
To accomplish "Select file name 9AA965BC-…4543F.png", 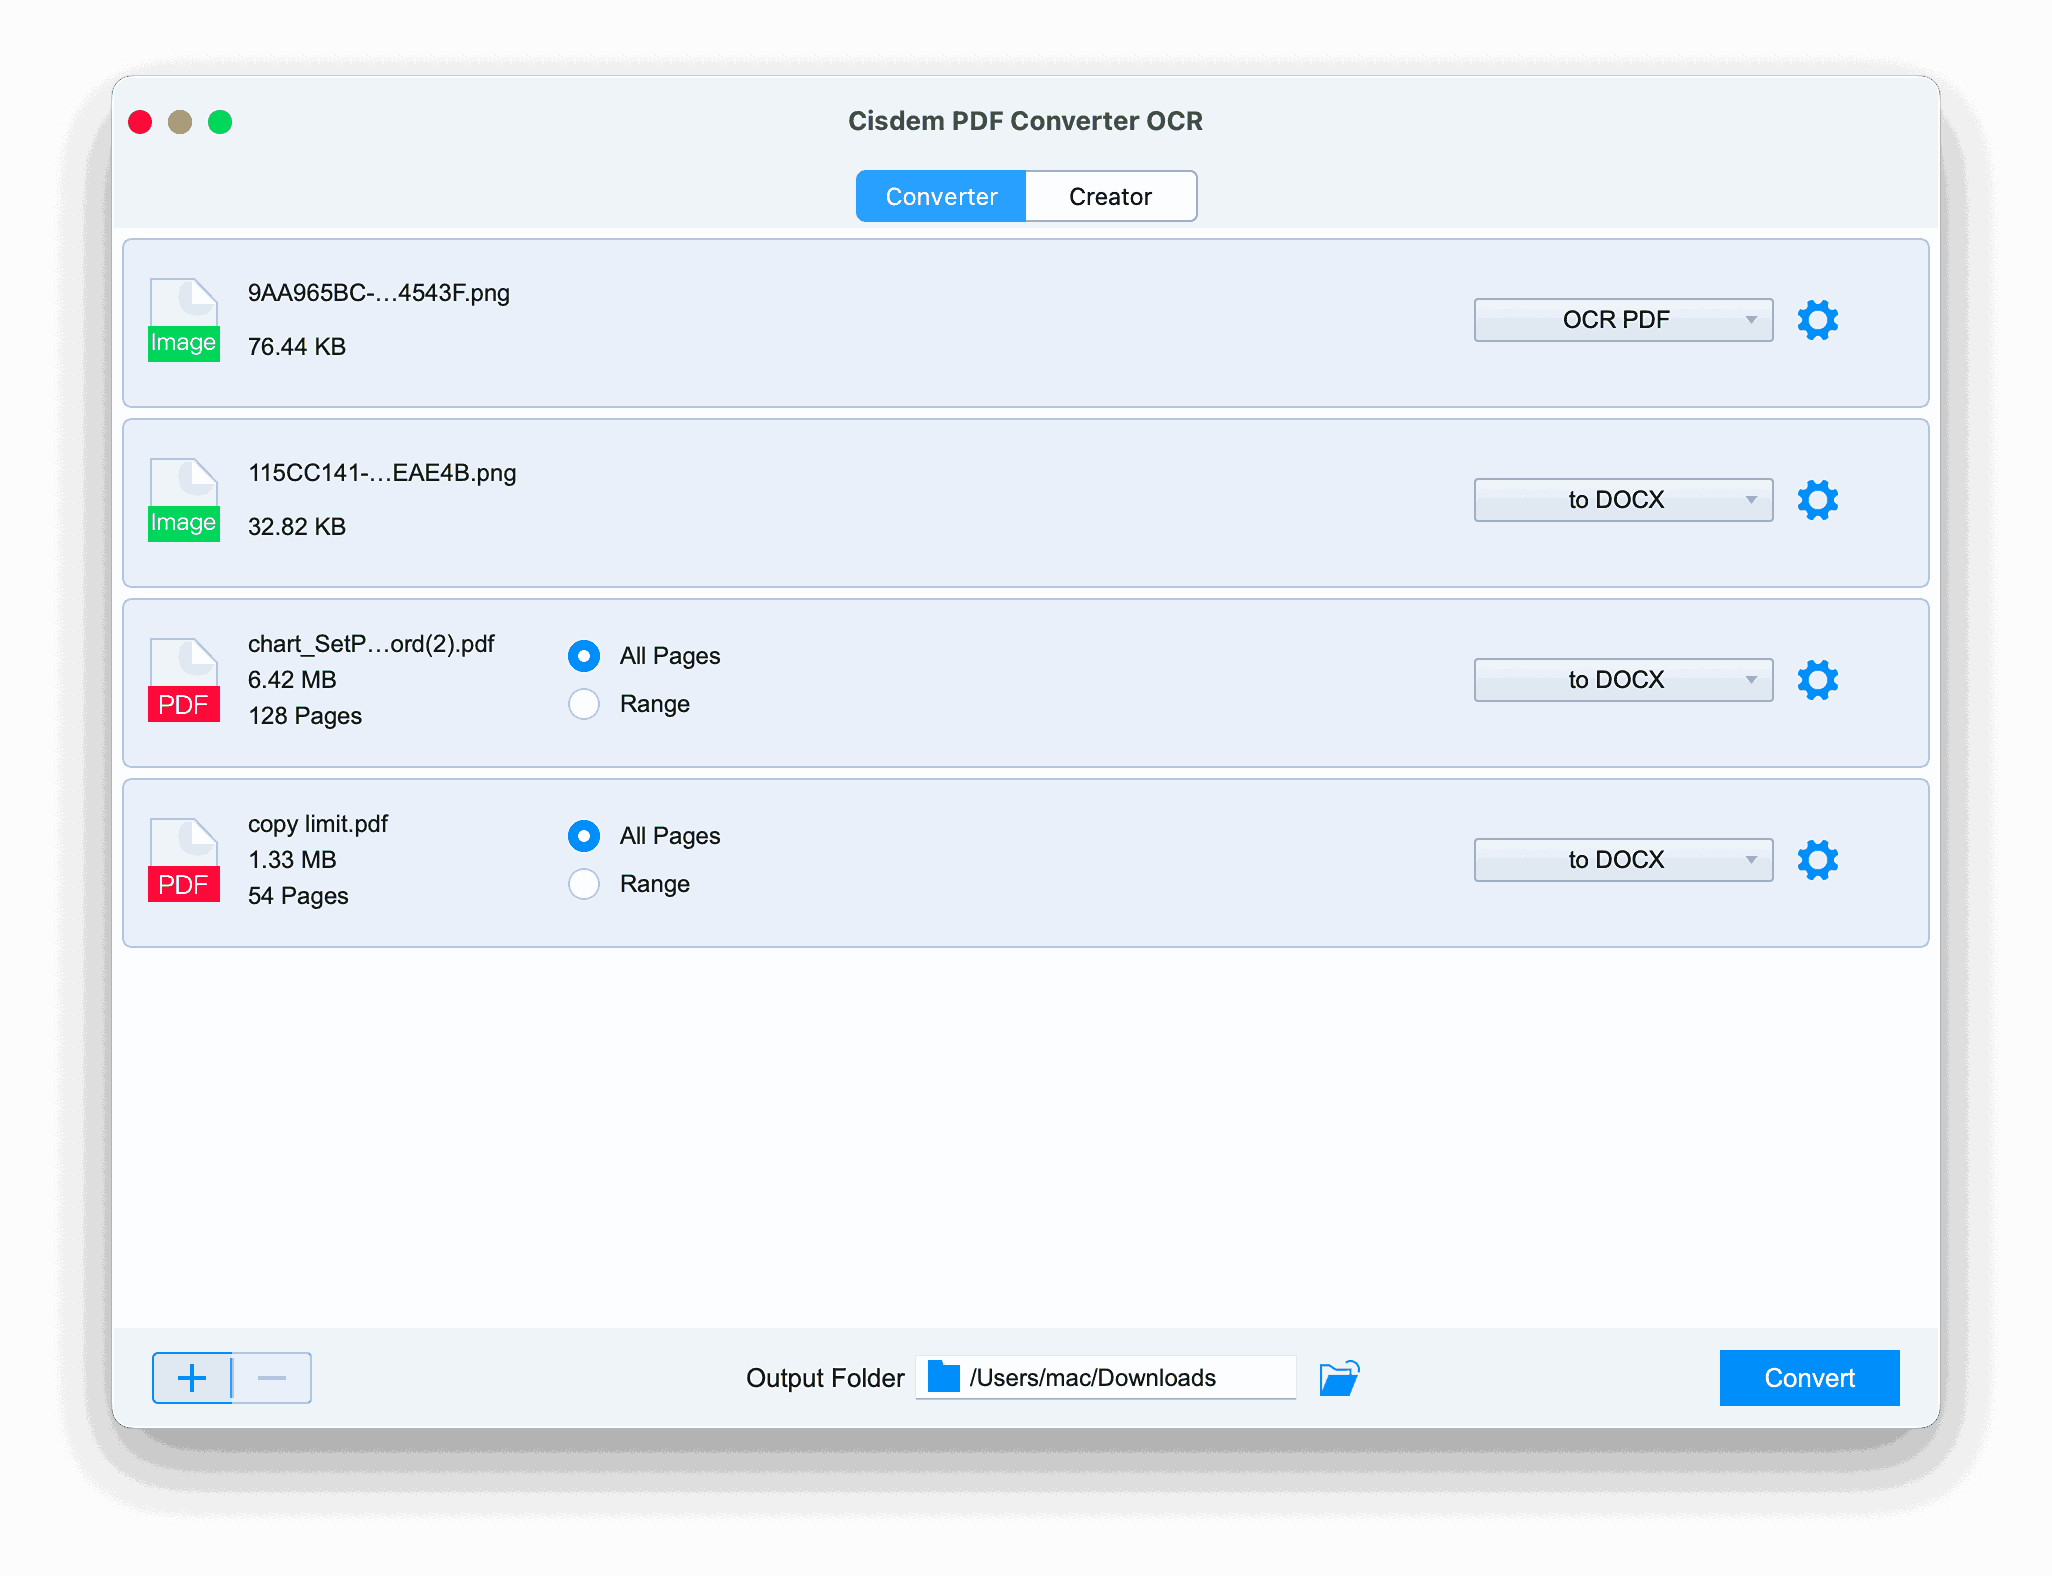I will (x=379, y=293).
